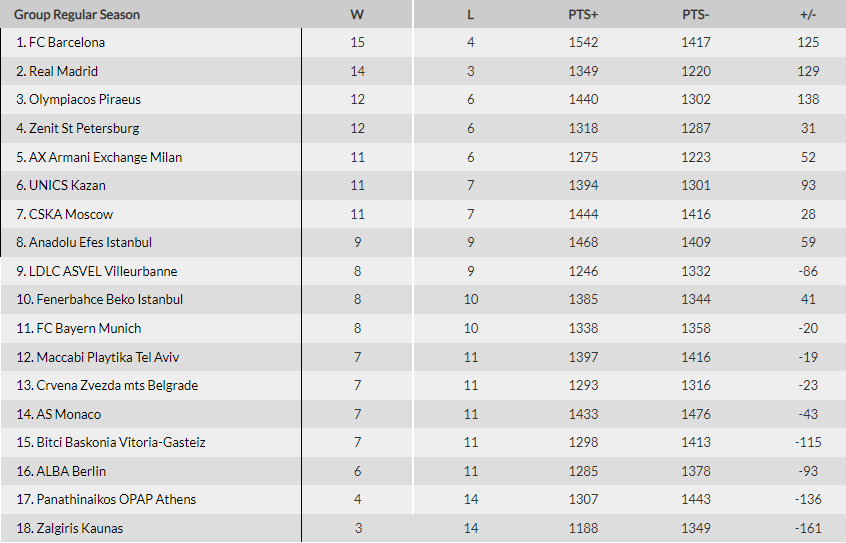Click the CSKA Moscow team name

(71, 214)
